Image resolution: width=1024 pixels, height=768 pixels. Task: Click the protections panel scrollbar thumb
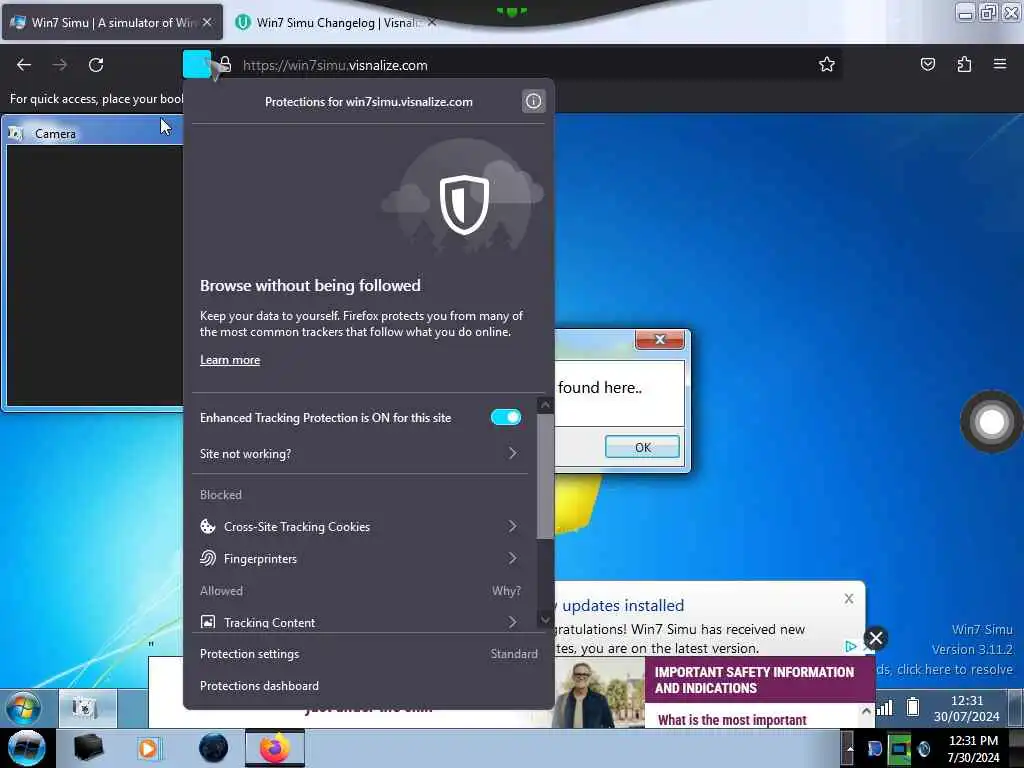(545, 477)
